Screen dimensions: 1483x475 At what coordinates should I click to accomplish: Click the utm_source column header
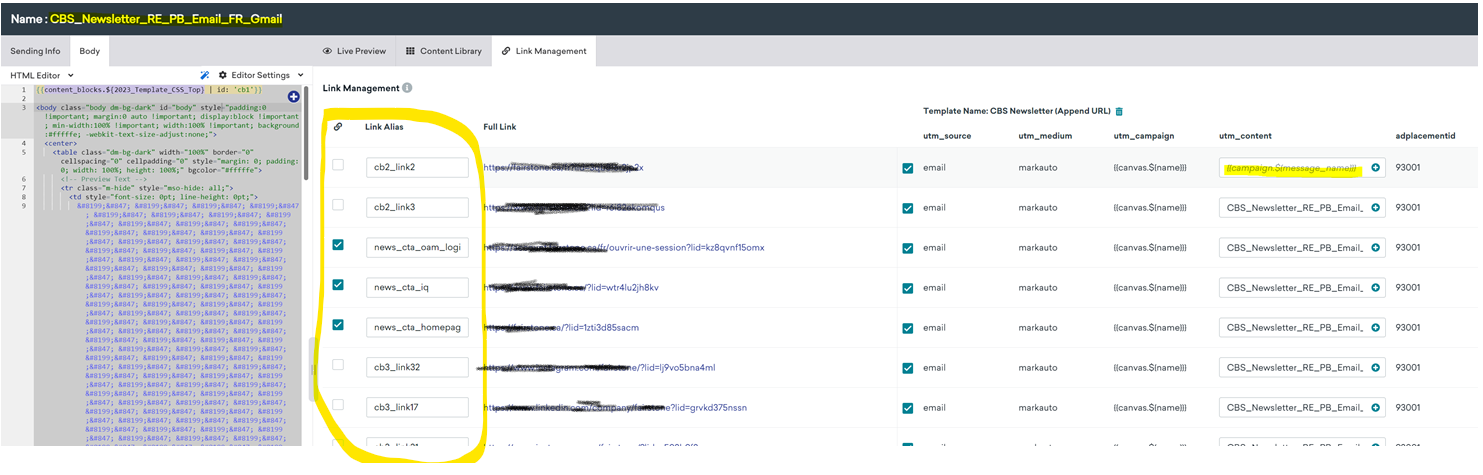[949, 136]
